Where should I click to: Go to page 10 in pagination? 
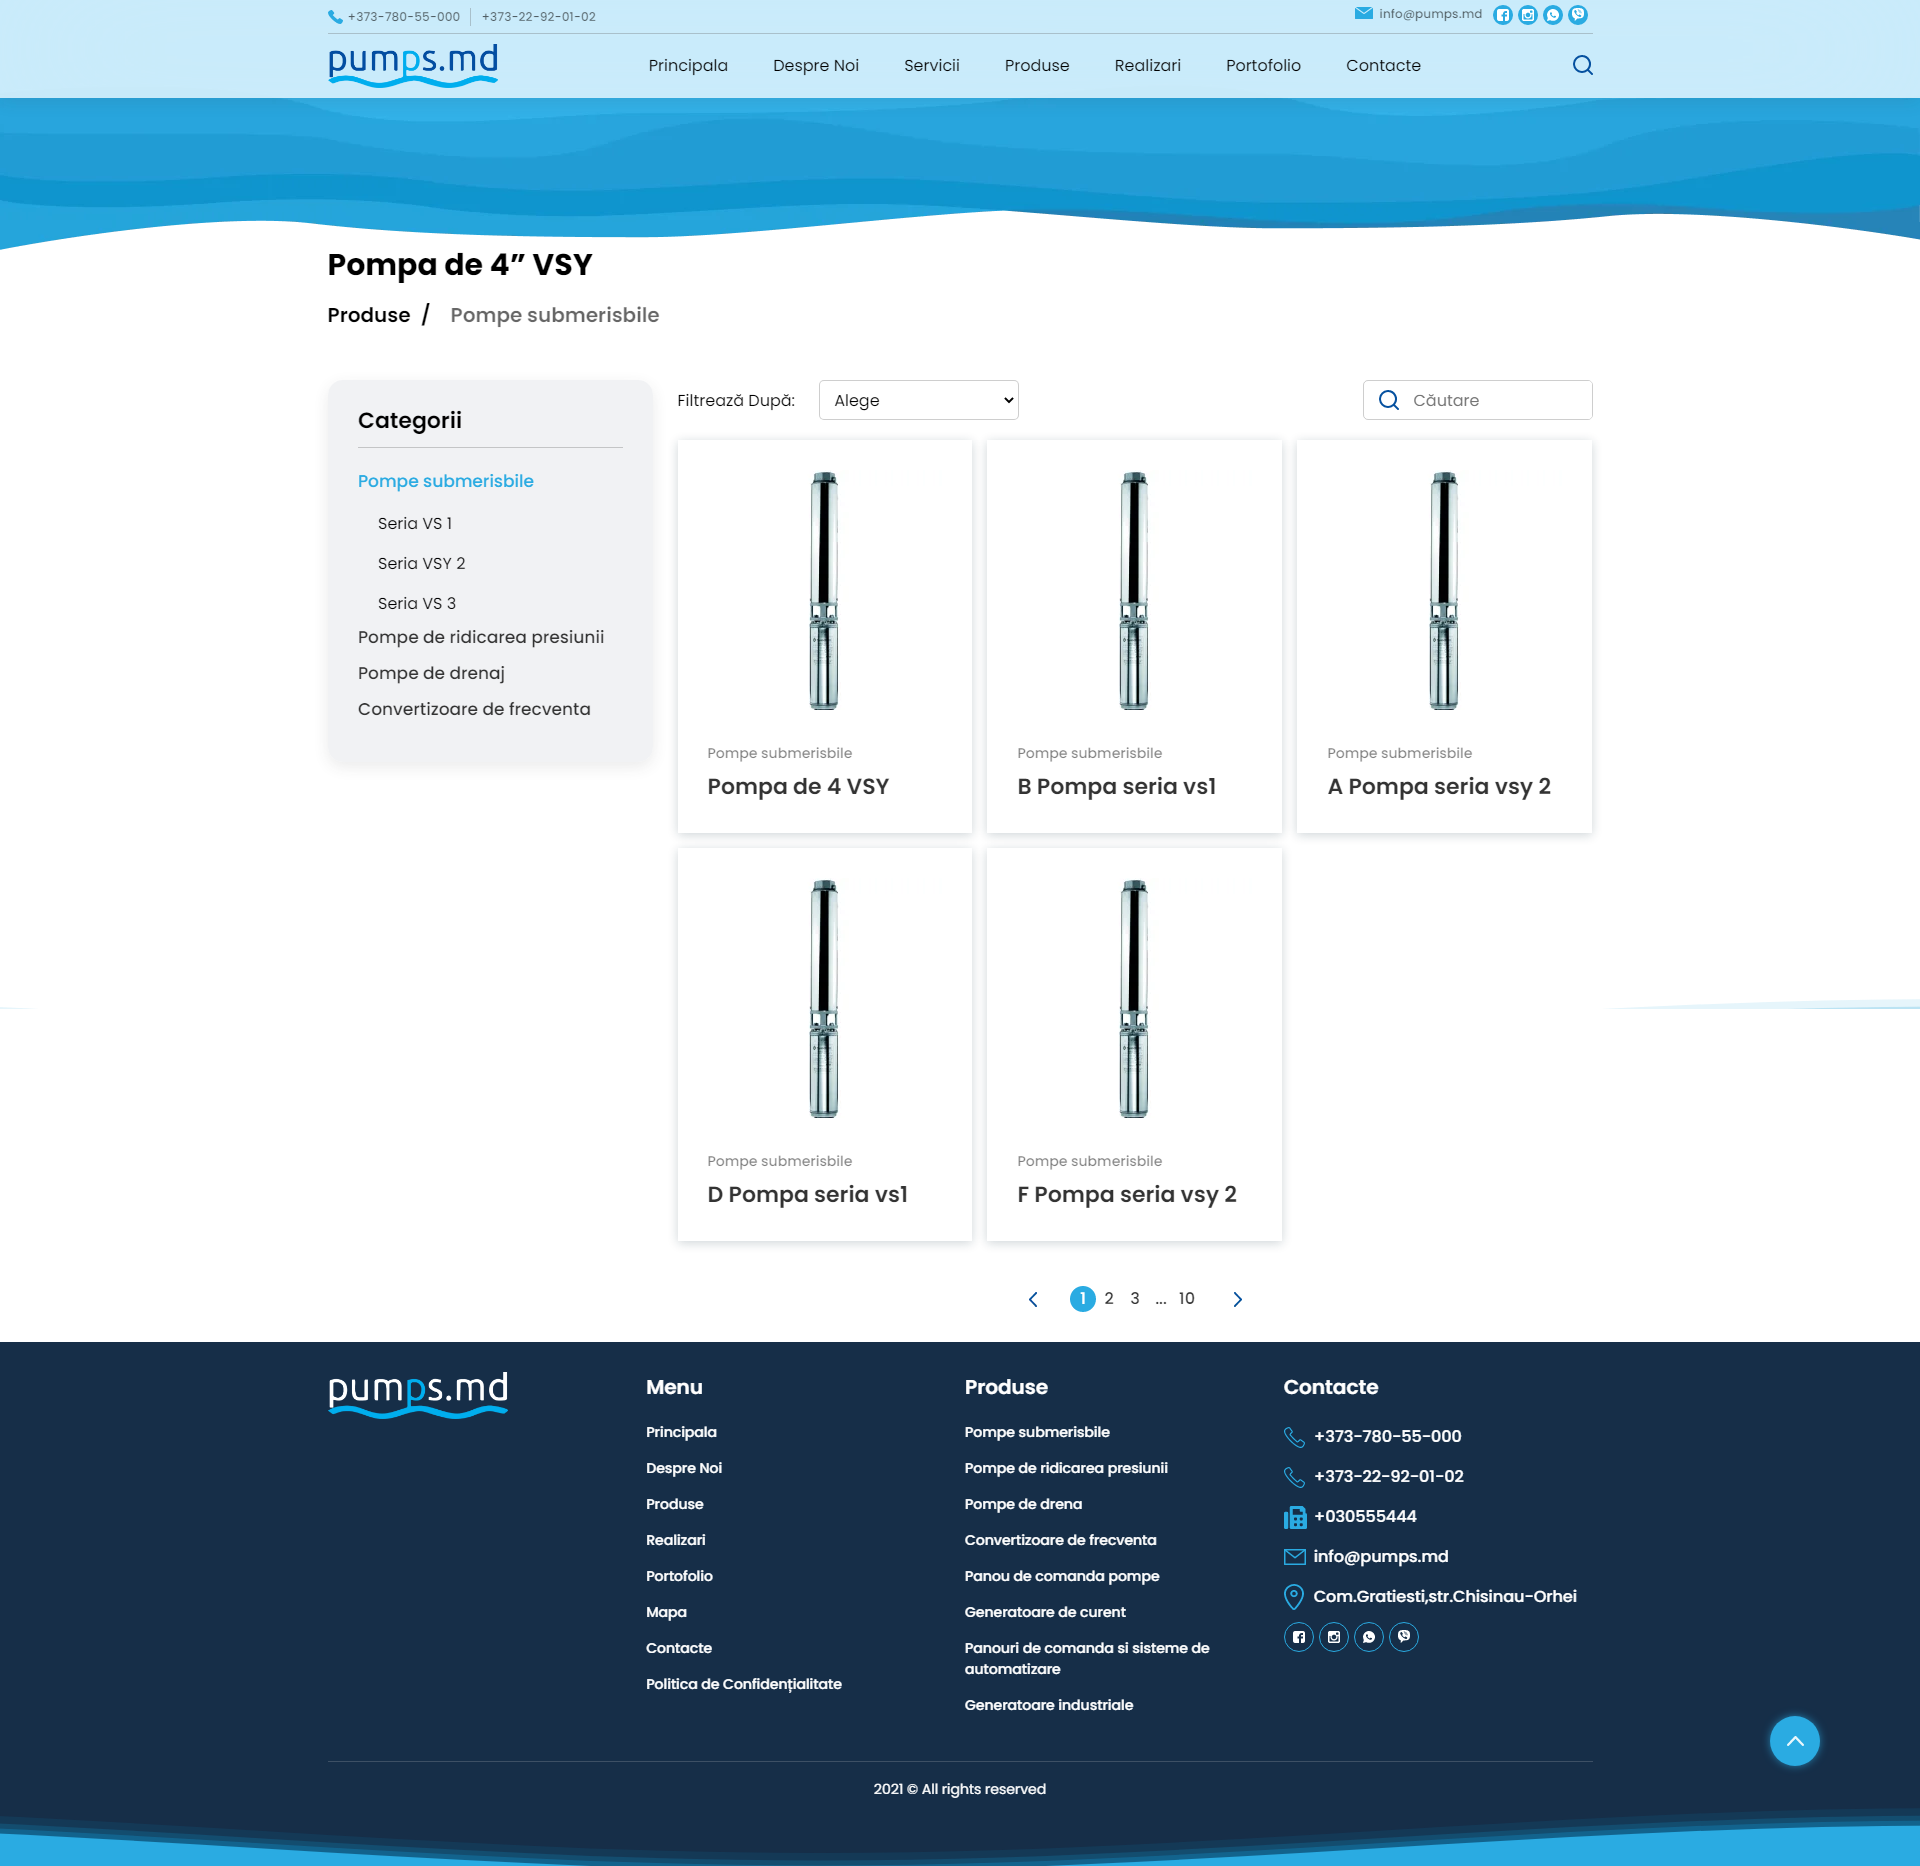(x=1186, y=1299)
